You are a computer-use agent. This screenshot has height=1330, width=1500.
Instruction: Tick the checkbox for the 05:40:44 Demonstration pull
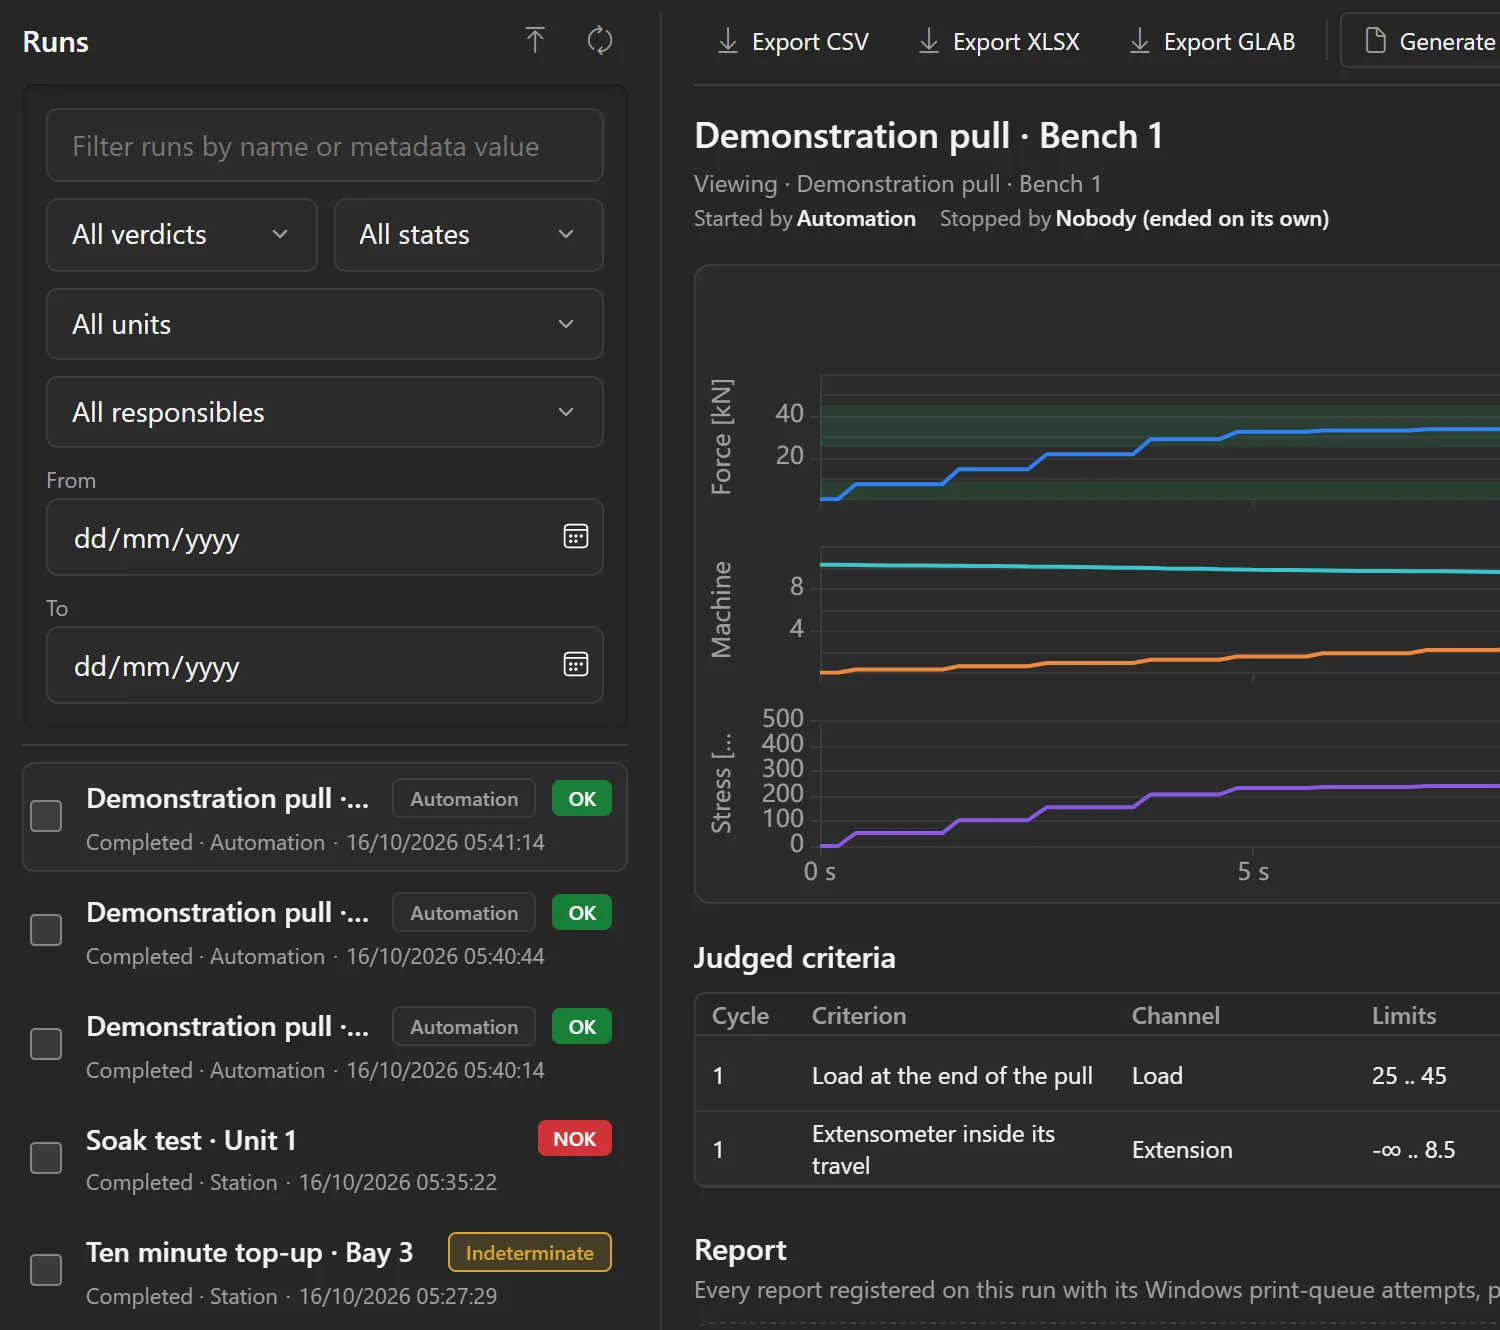coord(46,930)
